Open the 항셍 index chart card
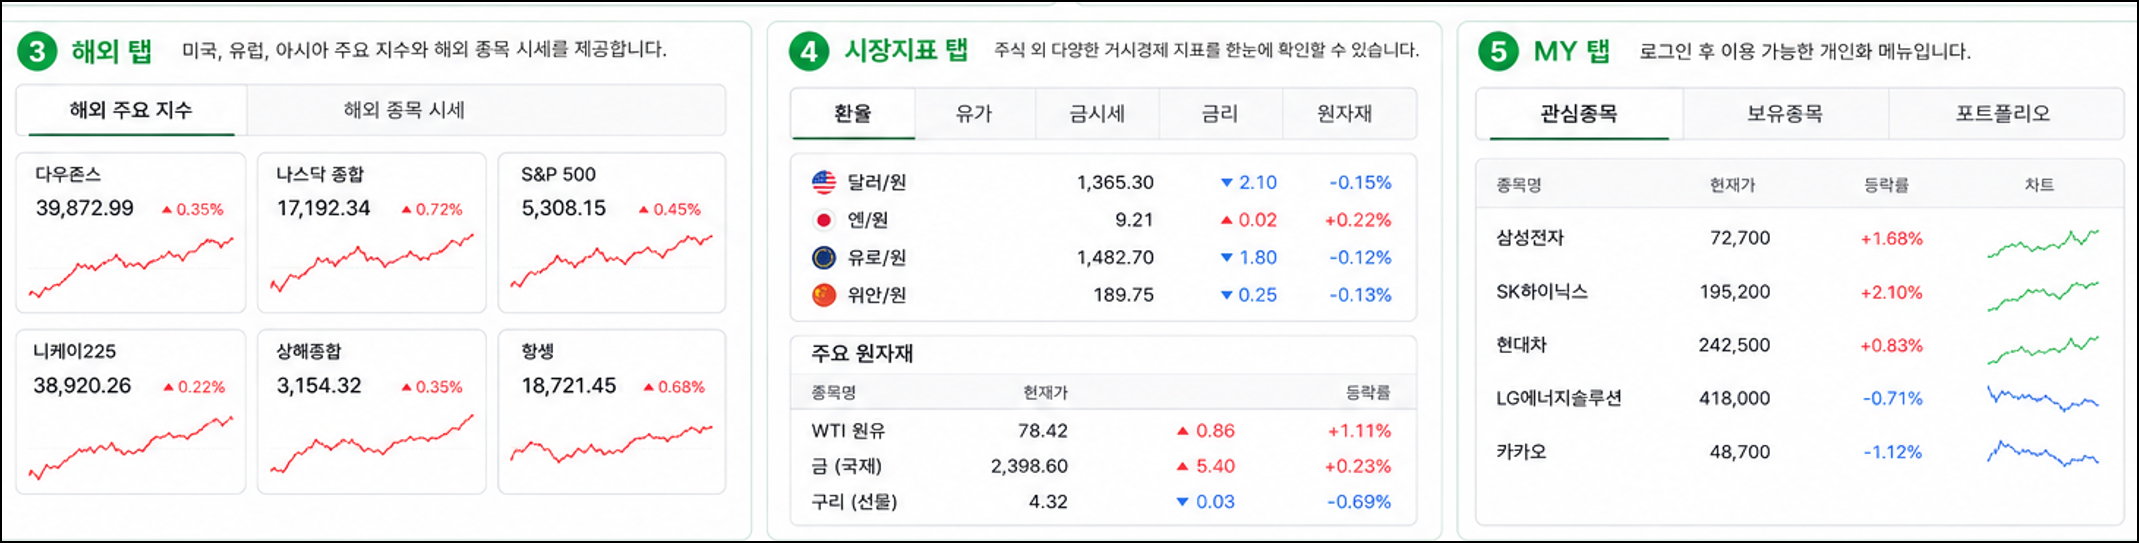This screenshot has height=543, width=2139. click(x=612, y=411)
